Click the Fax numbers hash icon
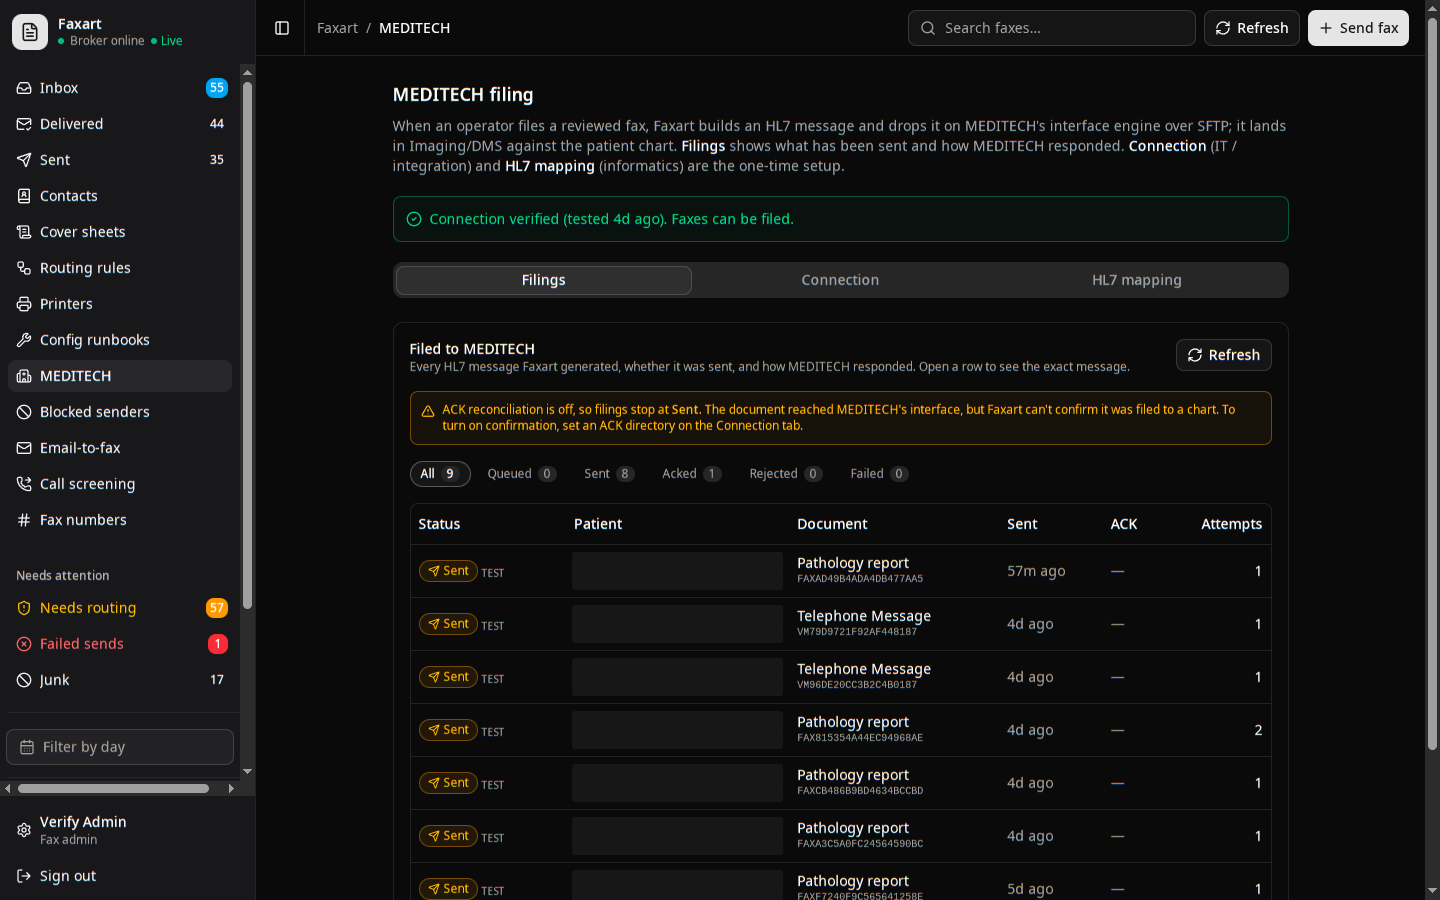The height and width of the screenshot is (900, 1440). (x=24, y=520)
